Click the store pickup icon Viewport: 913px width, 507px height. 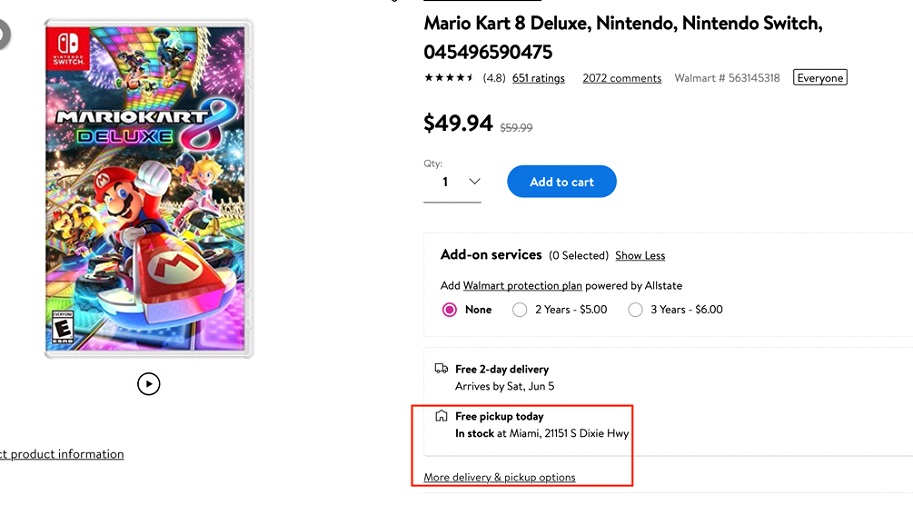pyautogui.click(x=441, y=416)
